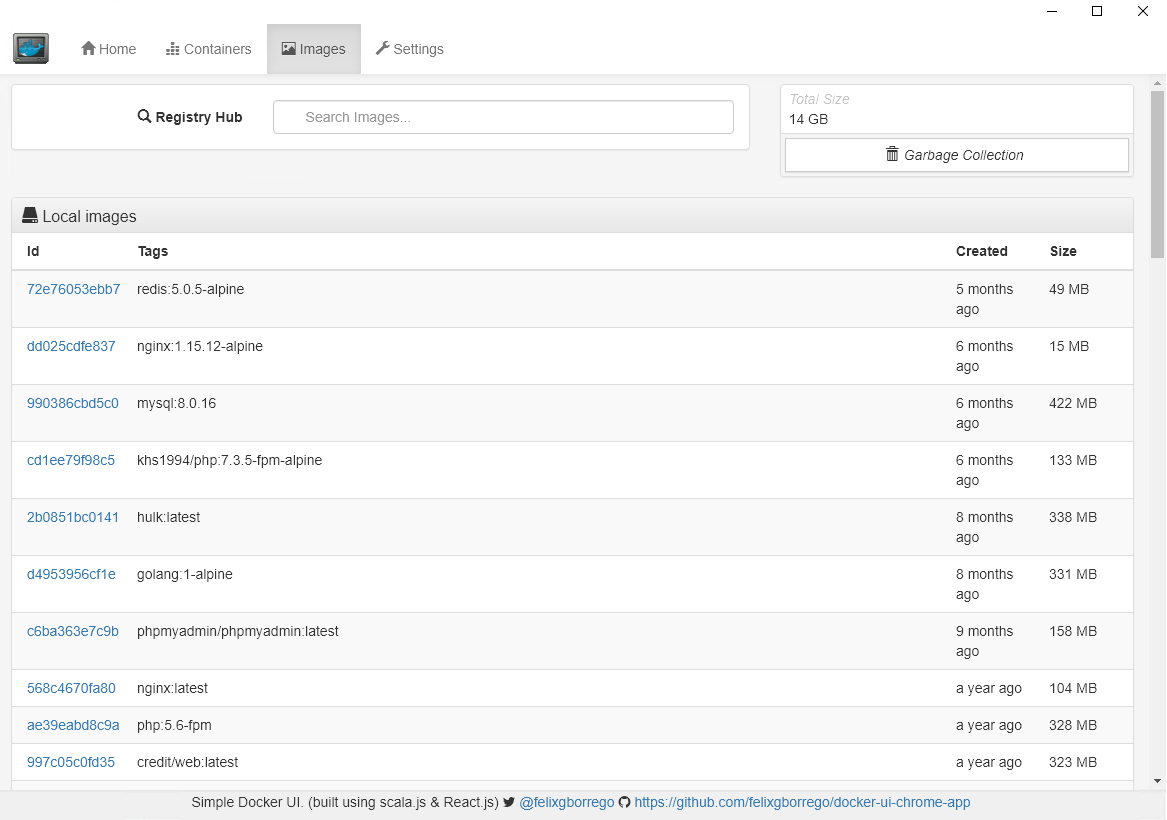The height and width of the screenshot is (820, 1167).
Task: Click the 5 months ago created cell
Action: coord(984,299)
